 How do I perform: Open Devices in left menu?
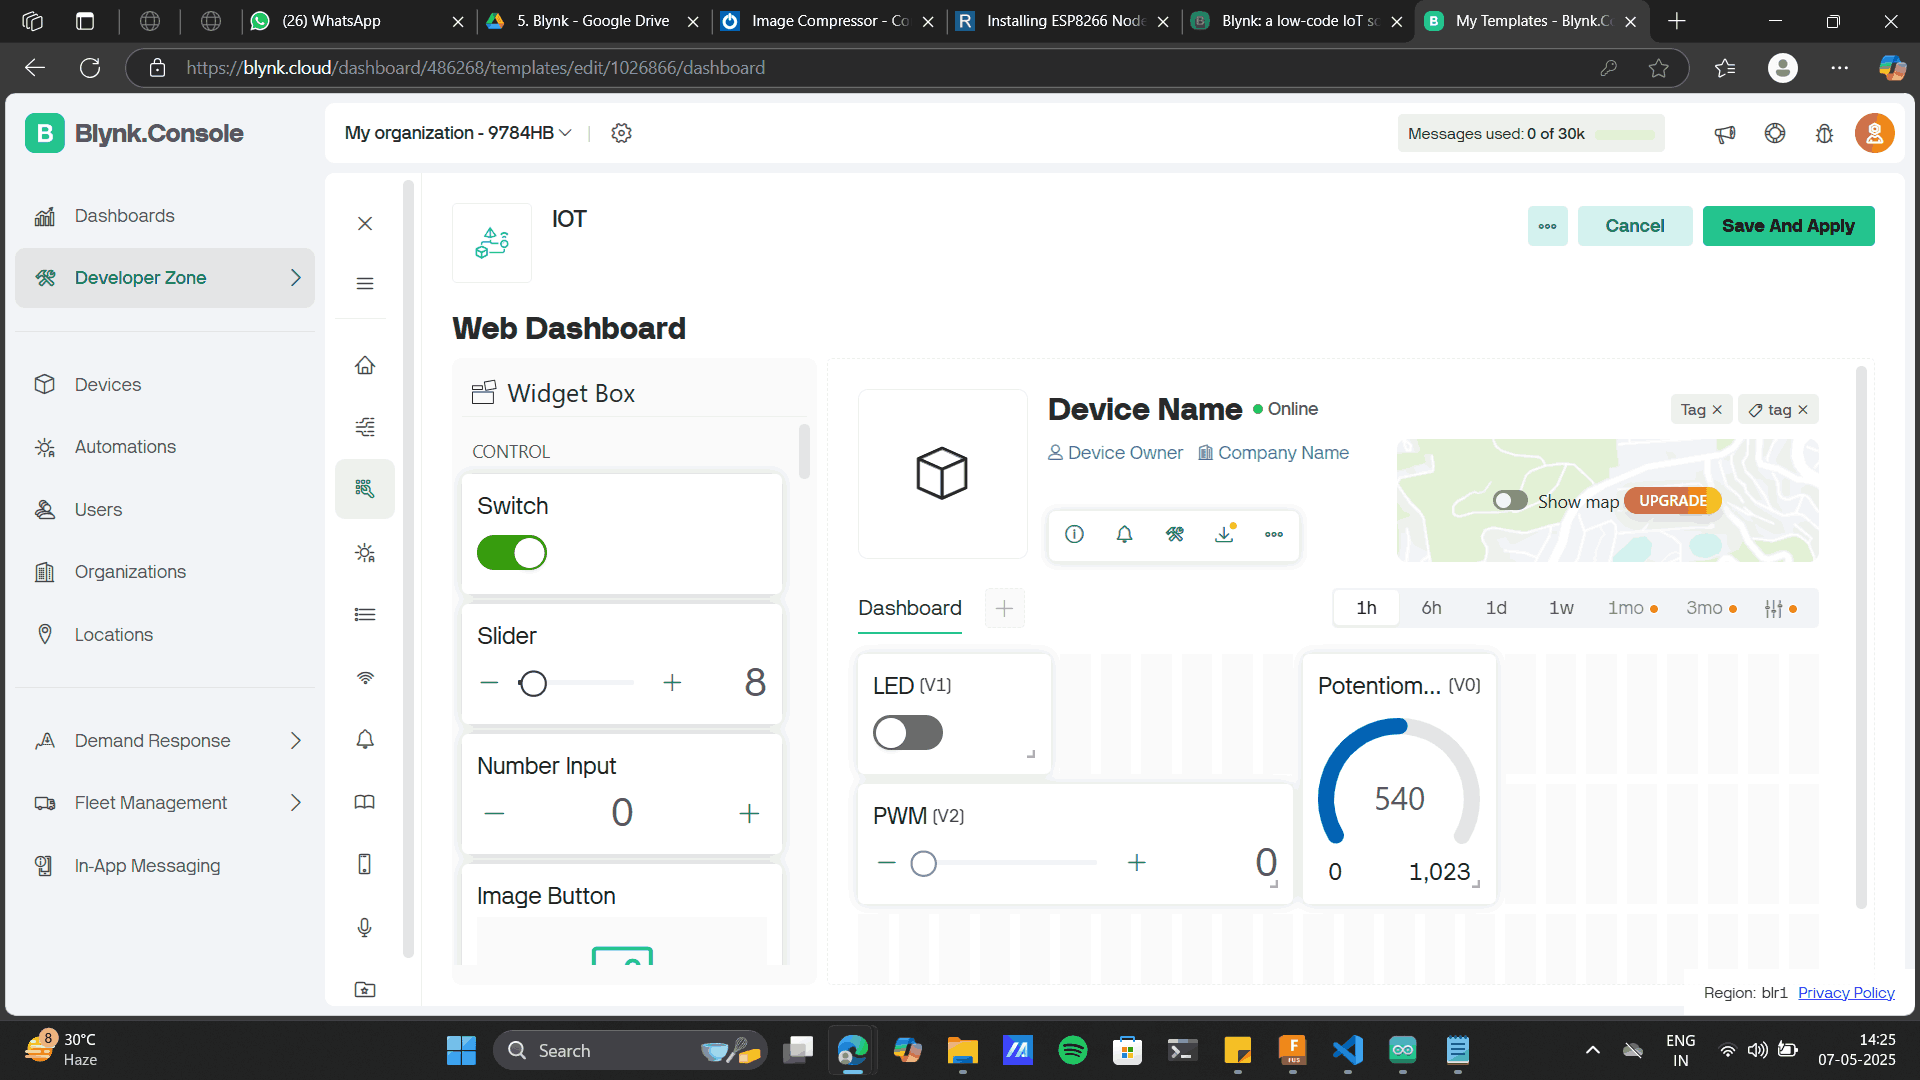165,385
